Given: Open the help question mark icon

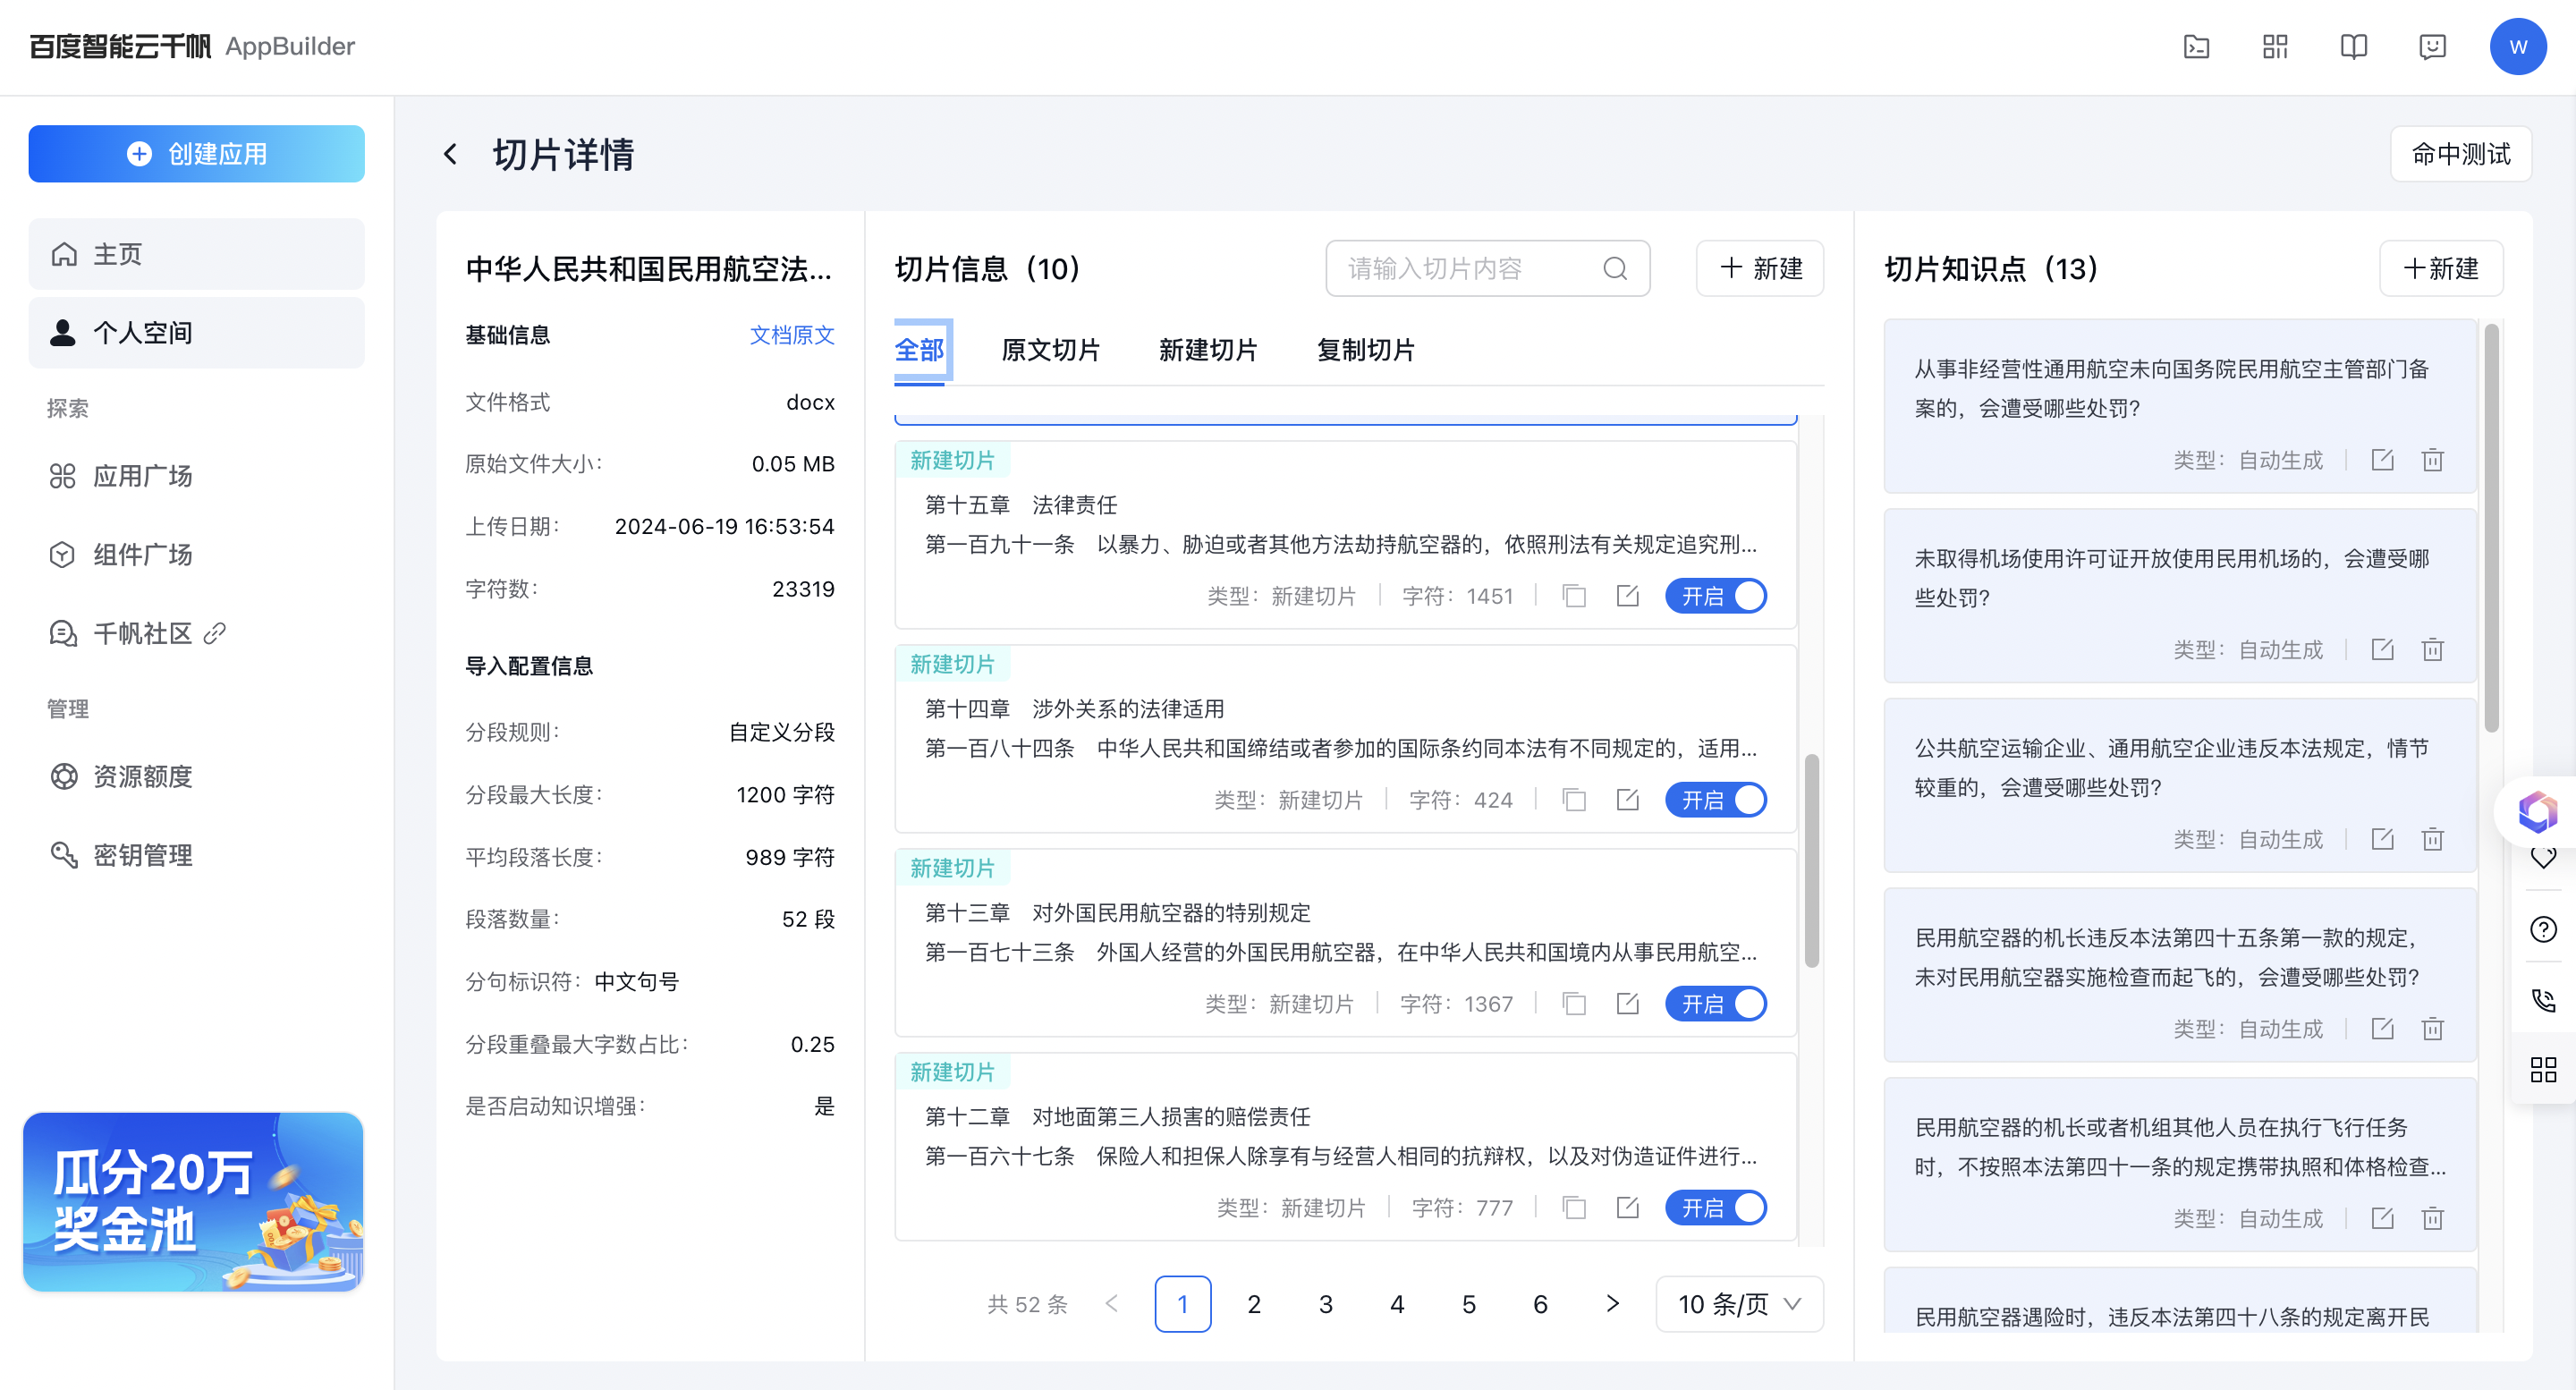Looking at the screenshot, I should pos(2543,929).
